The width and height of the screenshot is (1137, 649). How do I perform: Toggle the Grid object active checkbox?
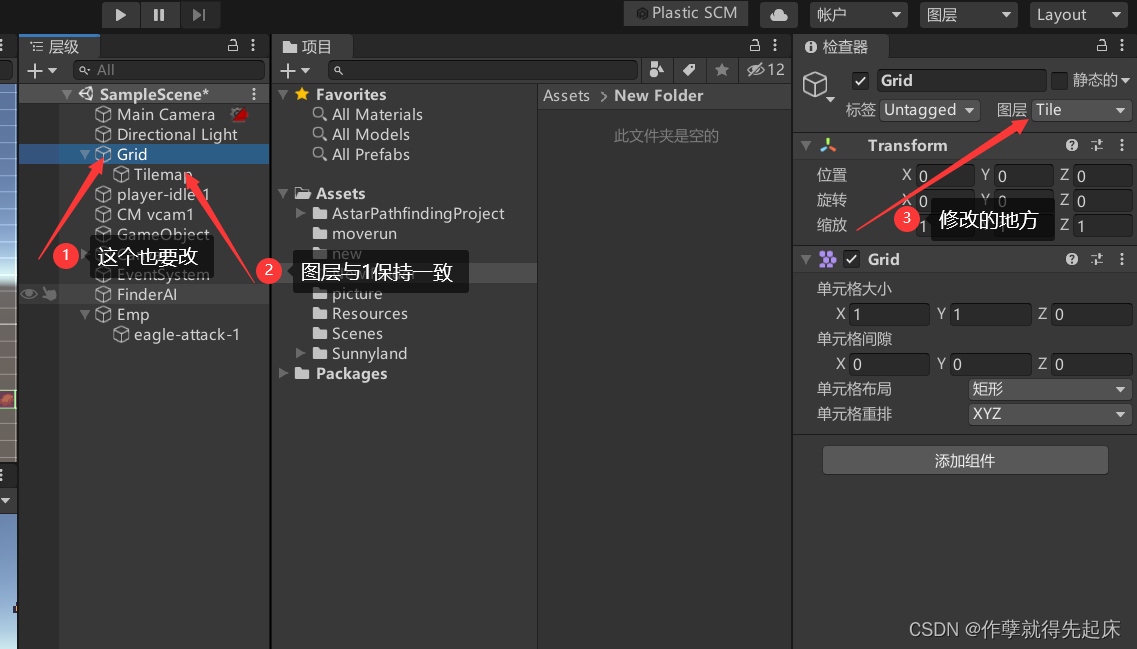(860, 80)
